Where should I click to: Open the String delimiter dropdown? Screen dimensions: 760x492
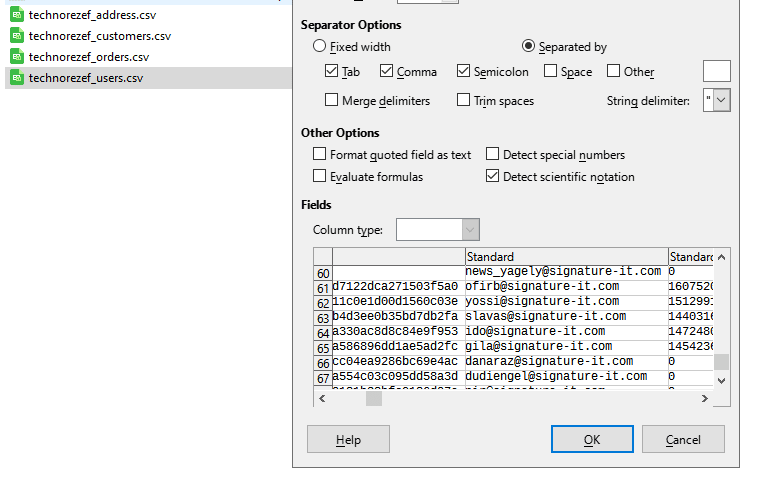[x=722, y=99]
